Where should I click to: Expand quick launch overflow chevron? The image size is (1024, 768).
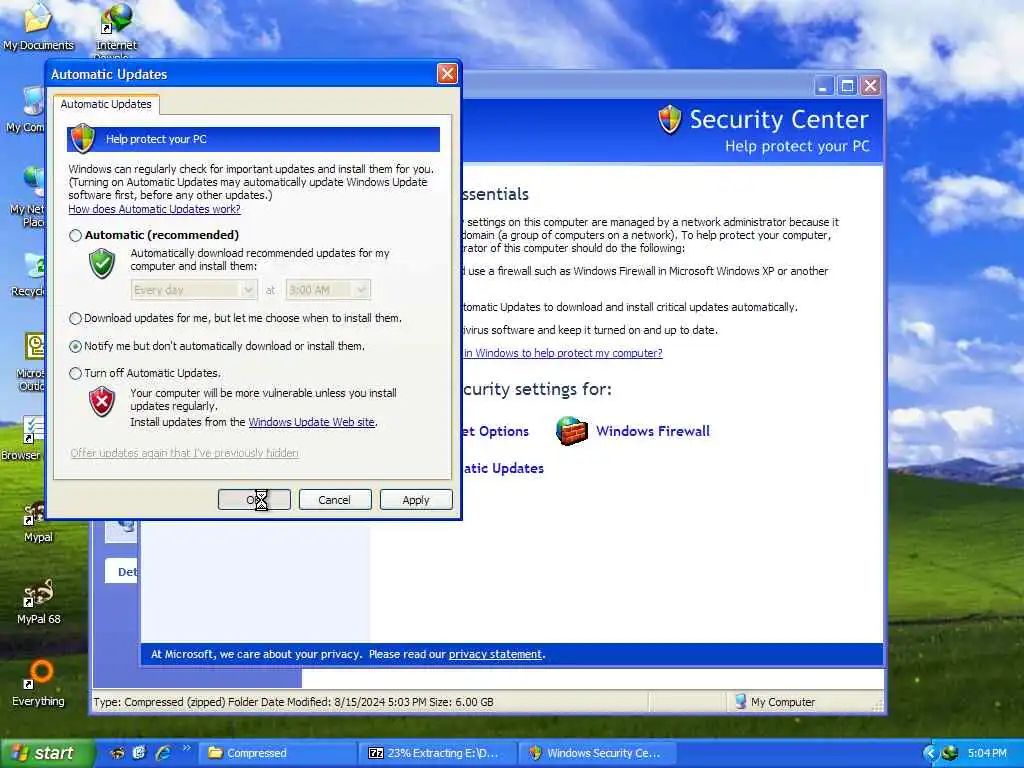pos(187,748)
